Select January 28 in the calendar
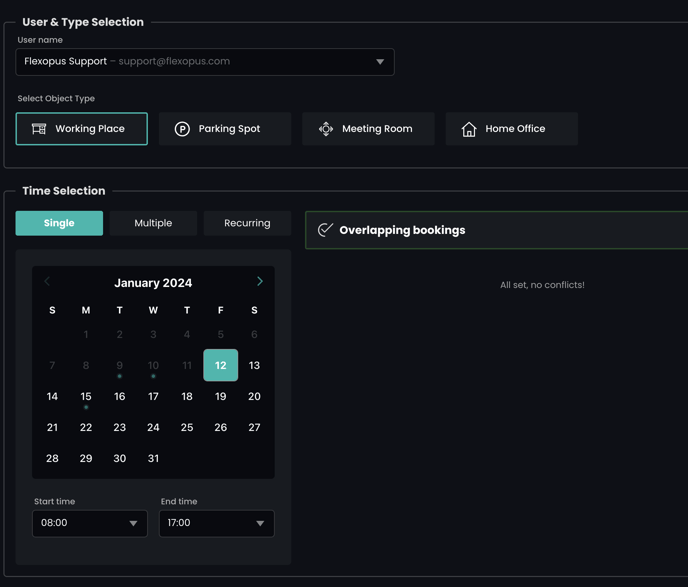Screen dimensions: 688x587 click(x=52, y=458)
